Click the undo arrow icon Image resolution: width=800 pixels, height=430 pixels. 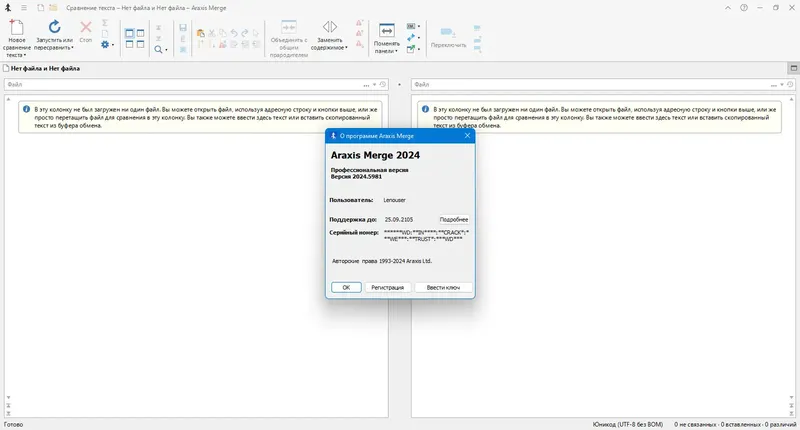[234, 33]
